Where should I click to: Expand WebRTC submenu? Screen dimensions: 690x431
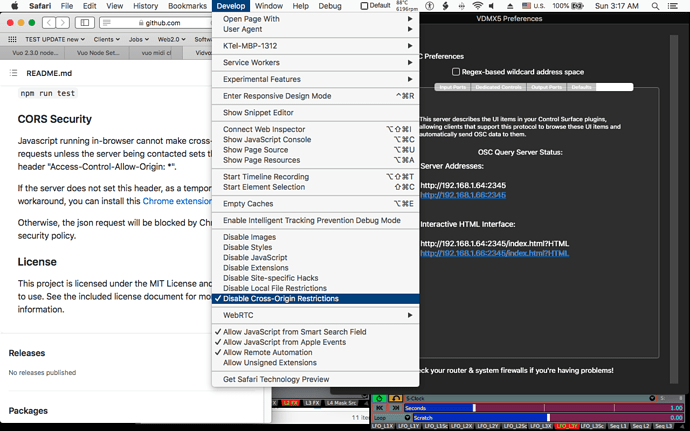[x=316, y=315]
